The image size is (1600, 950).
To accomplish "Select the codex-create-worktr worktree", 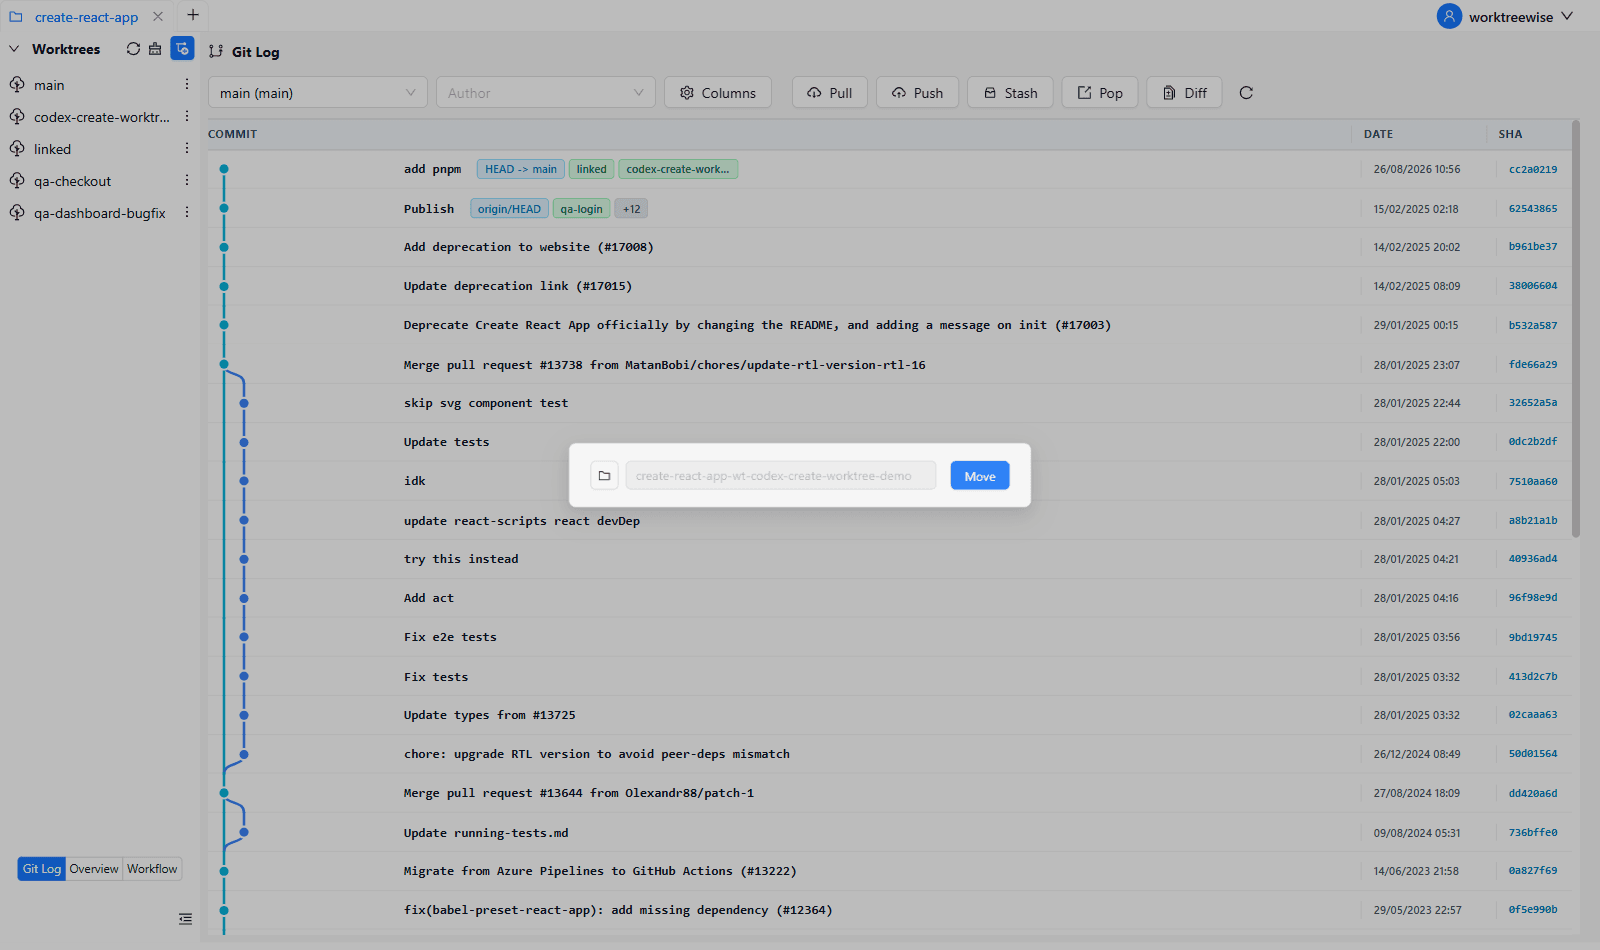I will tap(102, 117).
